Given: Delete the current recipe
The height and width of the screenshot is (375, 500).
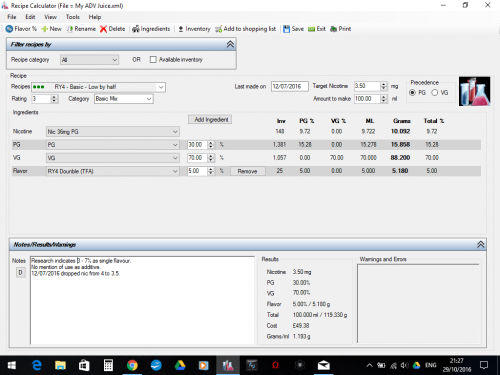Looking at the screenshot, I should coord(113,29).
